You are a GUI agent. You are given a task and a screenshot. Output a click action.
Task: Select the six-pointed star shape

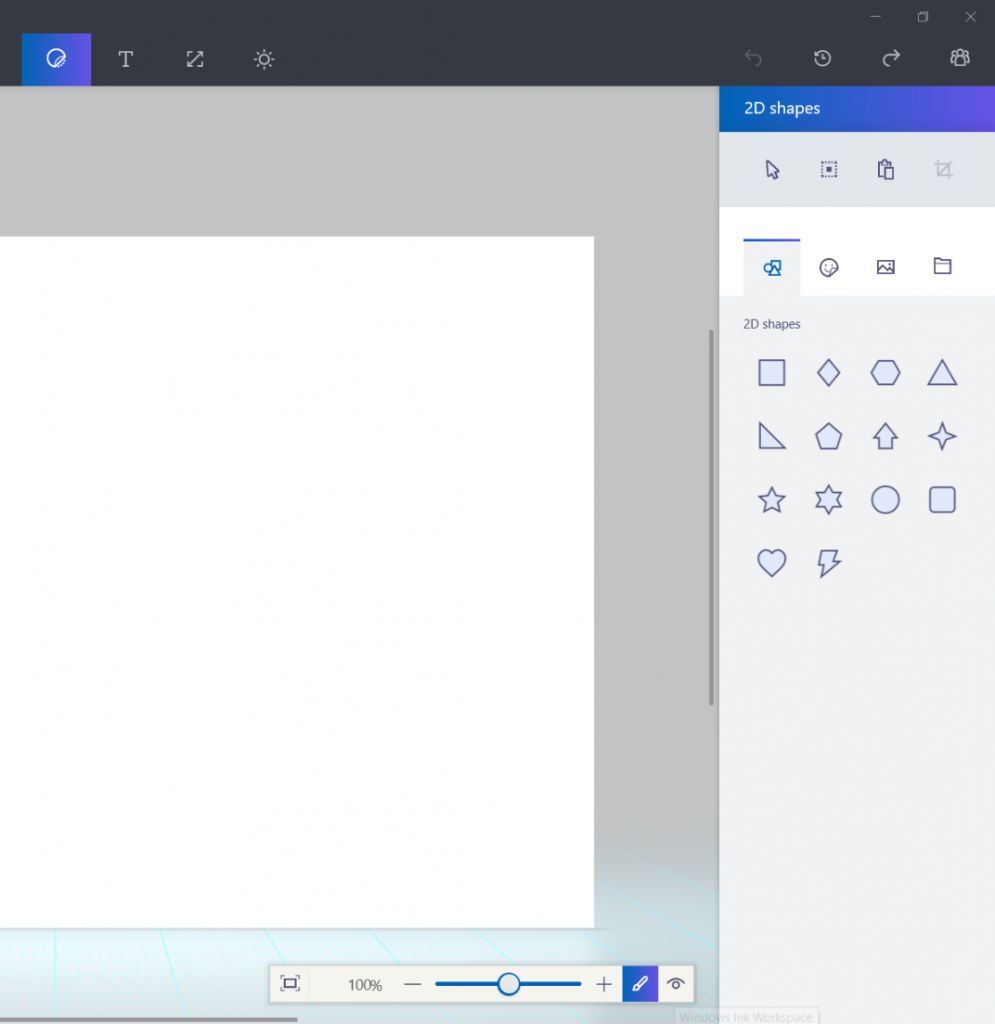828,500
